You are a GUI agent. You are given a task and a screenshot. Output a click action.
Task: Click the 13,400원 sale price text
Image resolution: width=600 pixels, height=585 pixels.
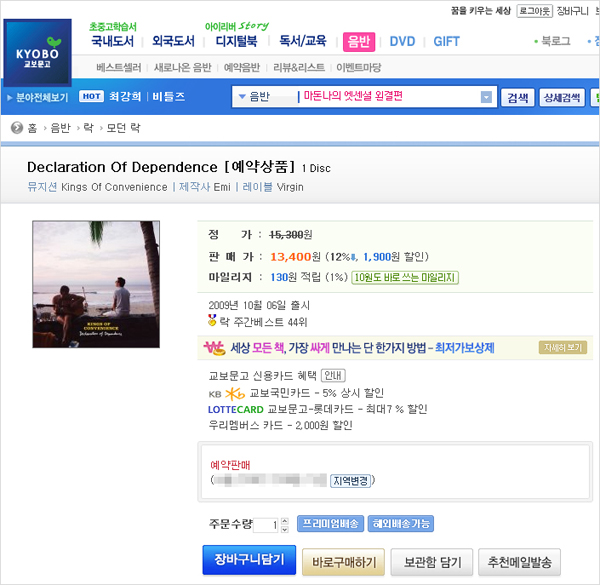point(295,257)
